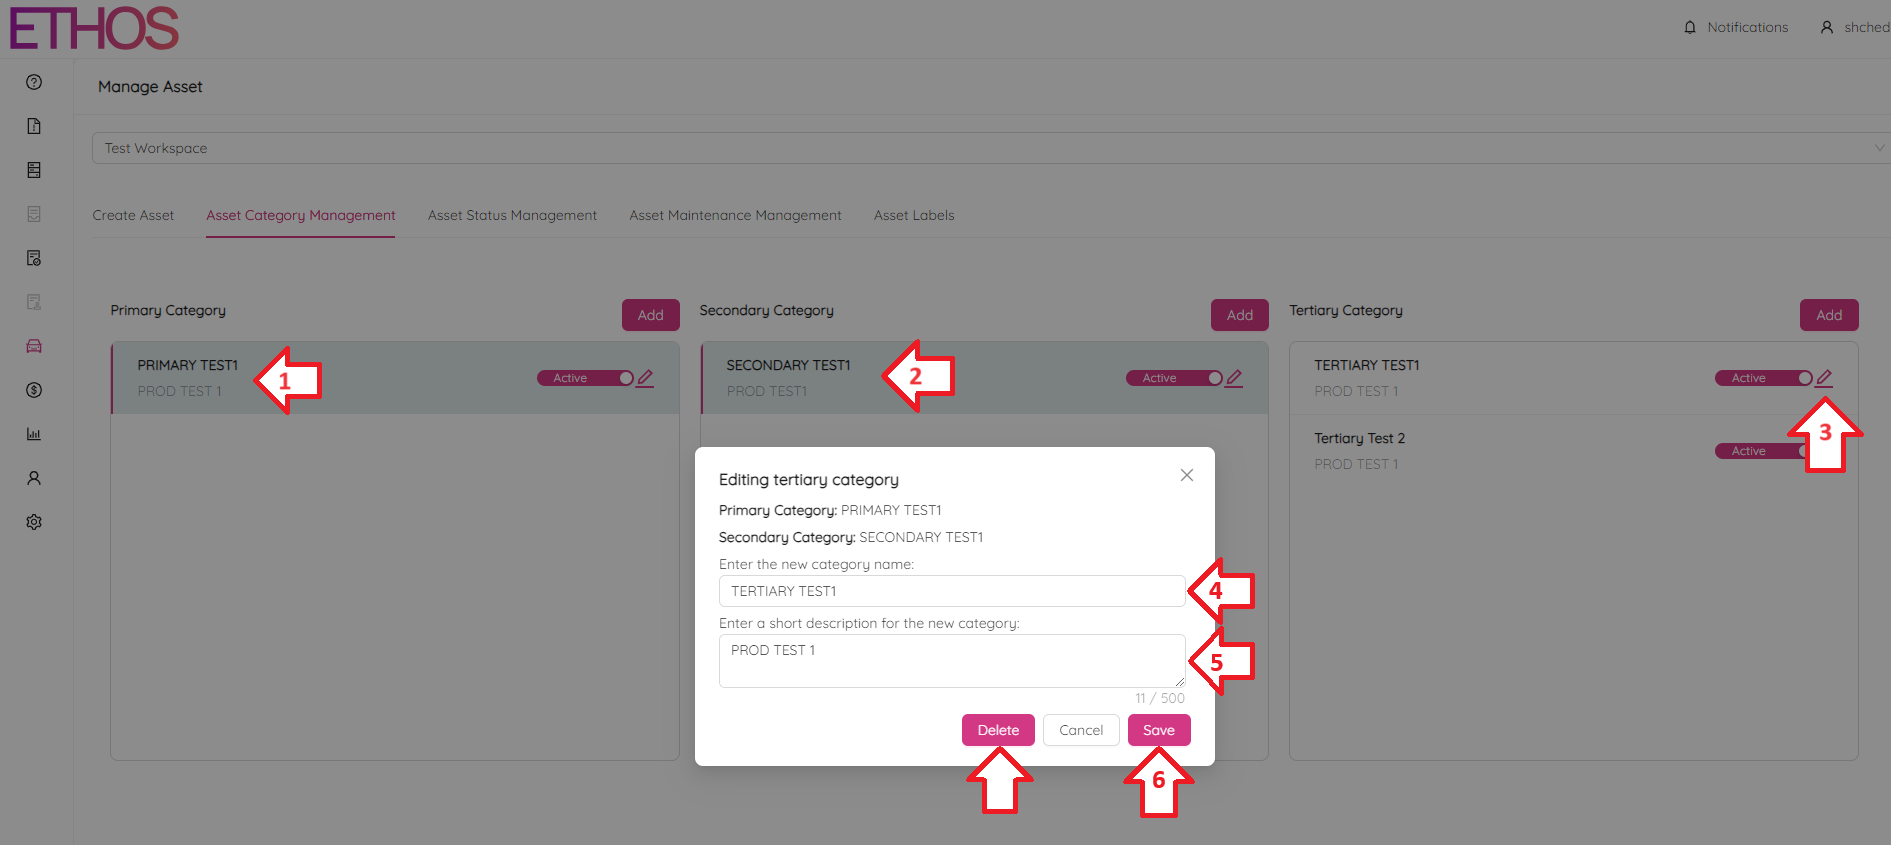Image resolution: width=1891 pixels, height=845 pixels.
Task: Select the Tertiary Test 2 category row
Action: click(1574, 451)
